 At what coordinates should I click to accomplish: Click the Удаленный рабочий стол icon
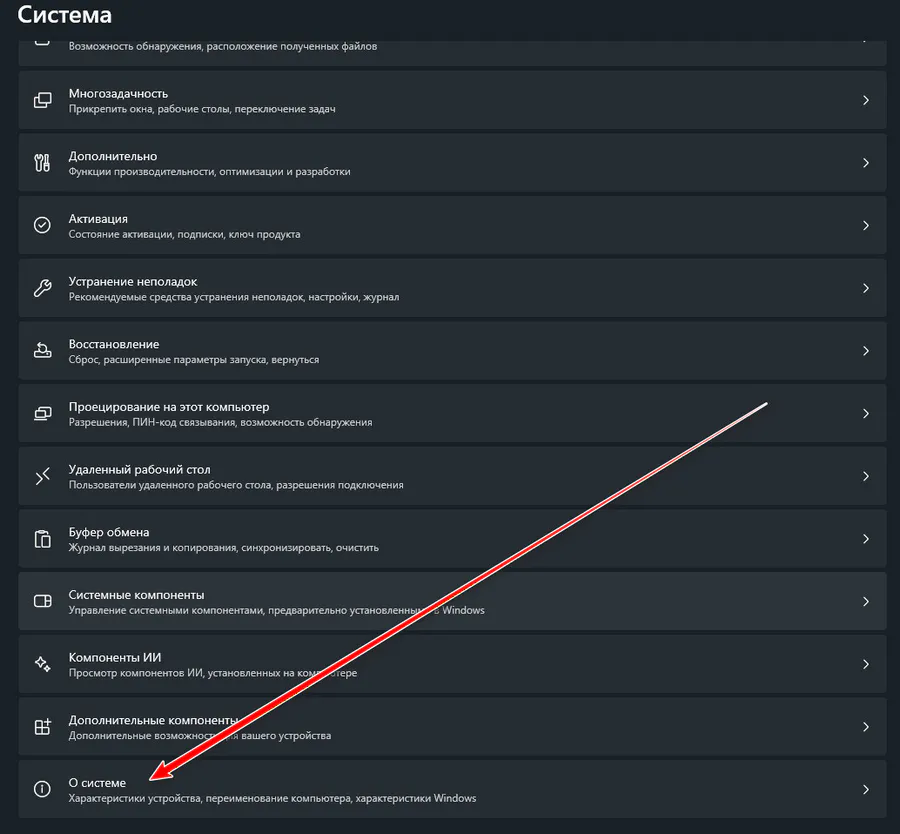(x=42, y=476)
